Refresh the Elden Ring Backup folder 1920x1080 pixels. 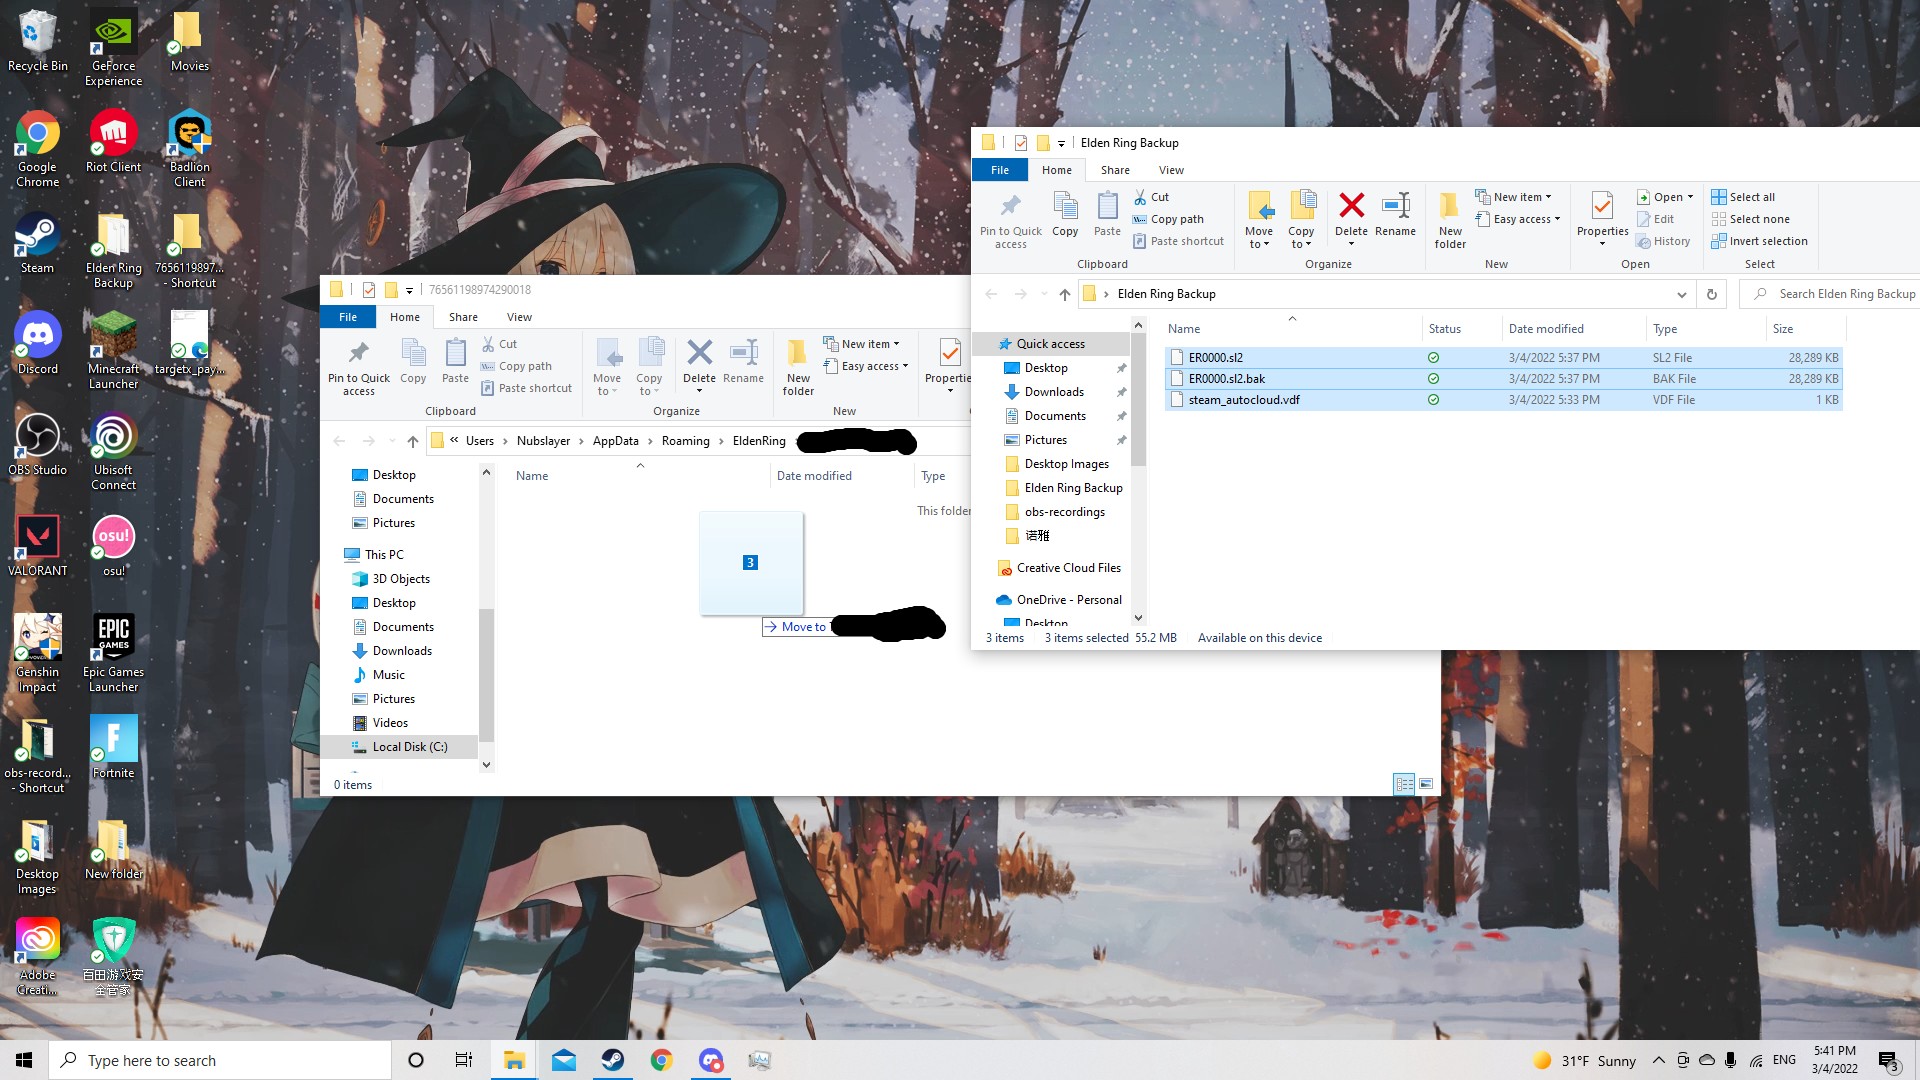click(1711, 294)
